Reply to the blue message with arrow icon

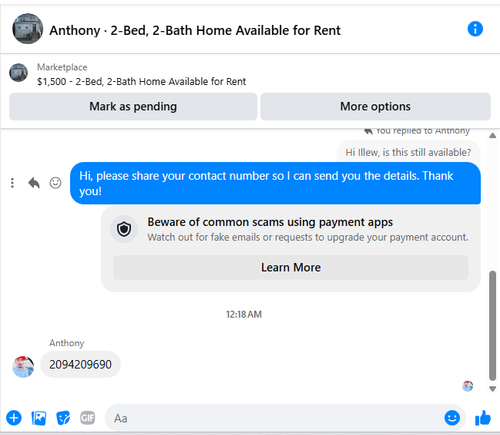(34, 183)
